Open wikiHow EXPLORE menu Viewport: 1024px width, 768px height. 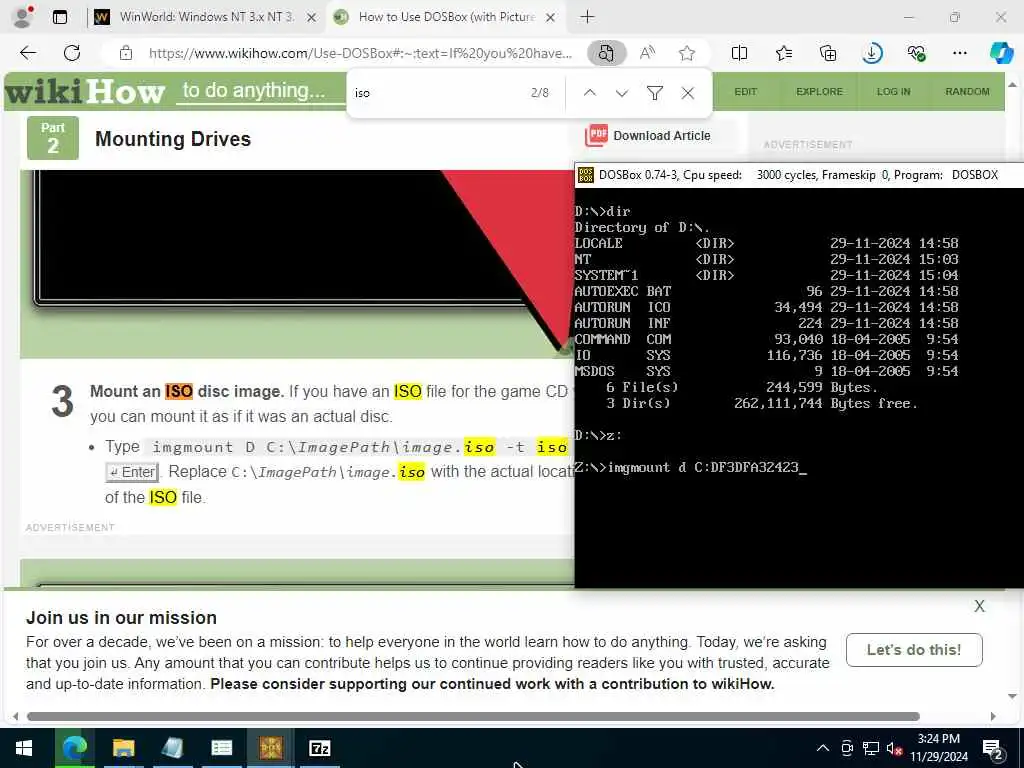819,91
